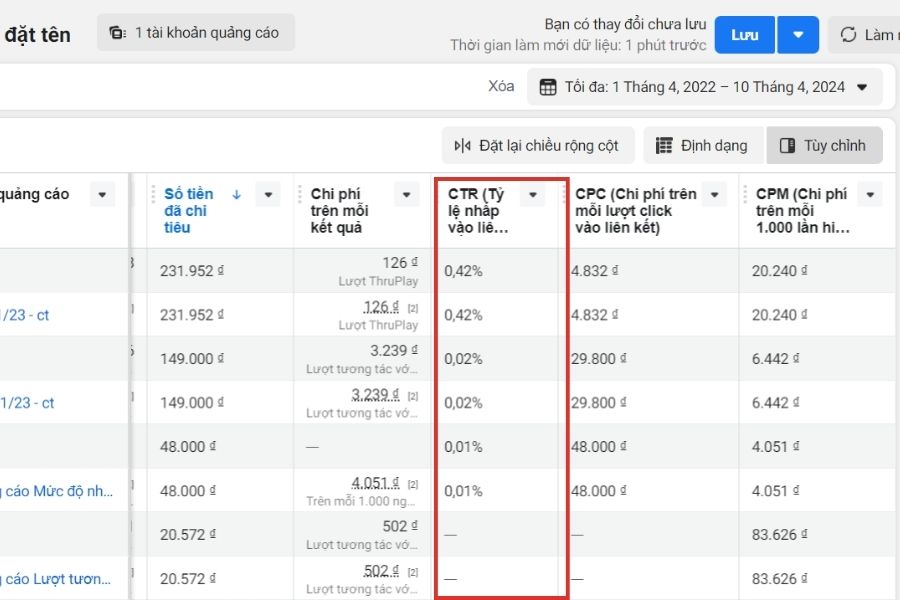This screenshot has height=600, width=900.
Task: Click the drag handle of Số tiền column
Action: 153,195
